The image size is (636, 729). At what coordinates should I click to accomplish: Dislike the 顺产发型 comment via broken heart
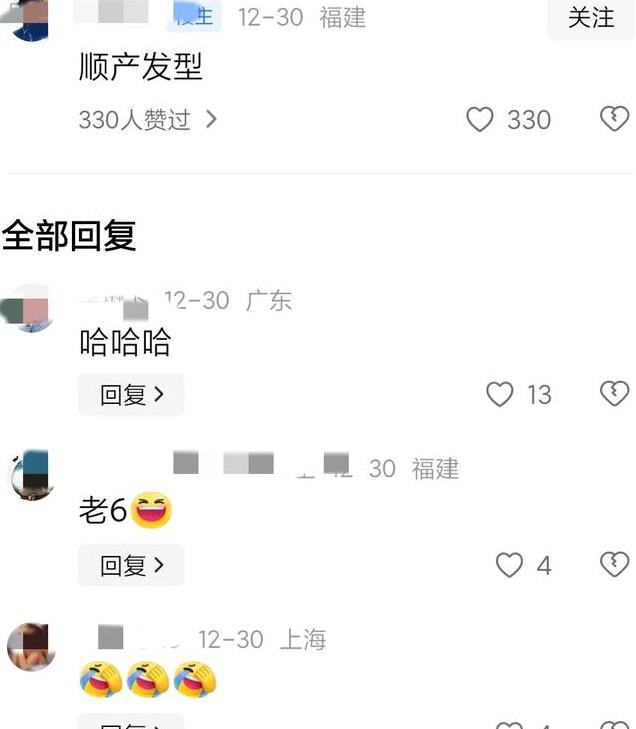point(614,119)
